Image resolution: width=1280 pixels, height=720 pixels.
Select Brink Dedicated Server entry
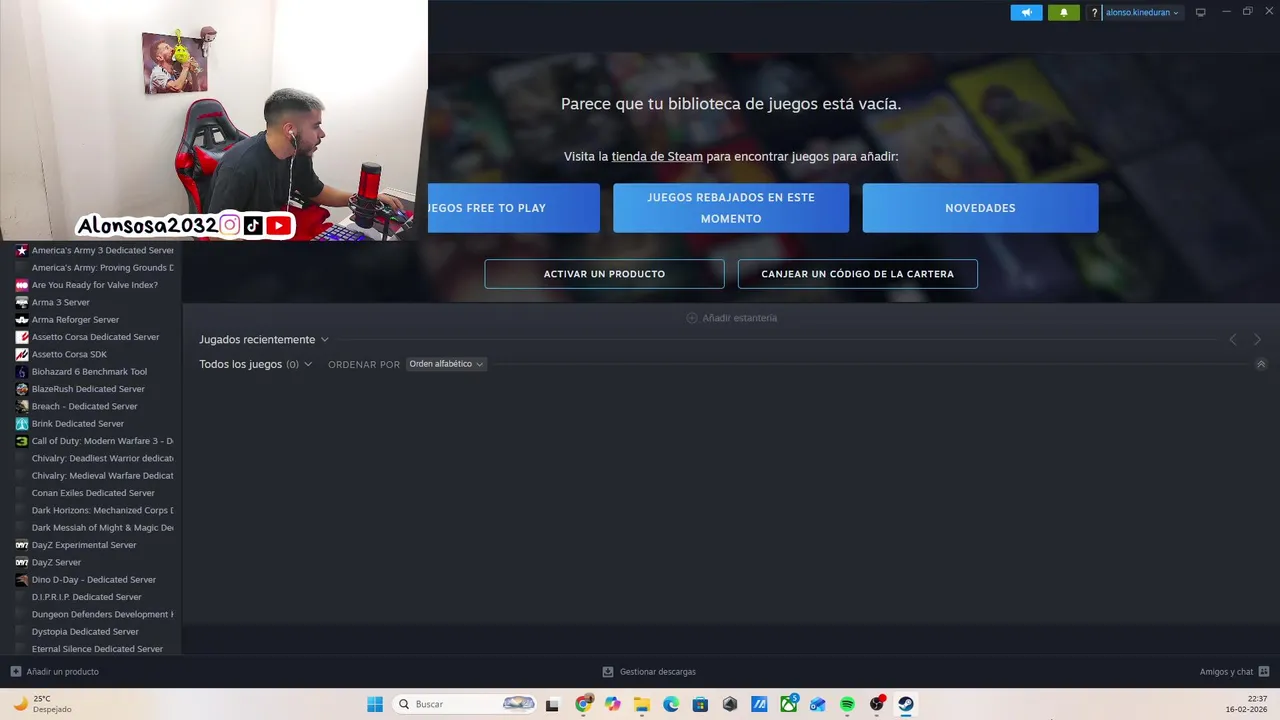pos(94,424)
